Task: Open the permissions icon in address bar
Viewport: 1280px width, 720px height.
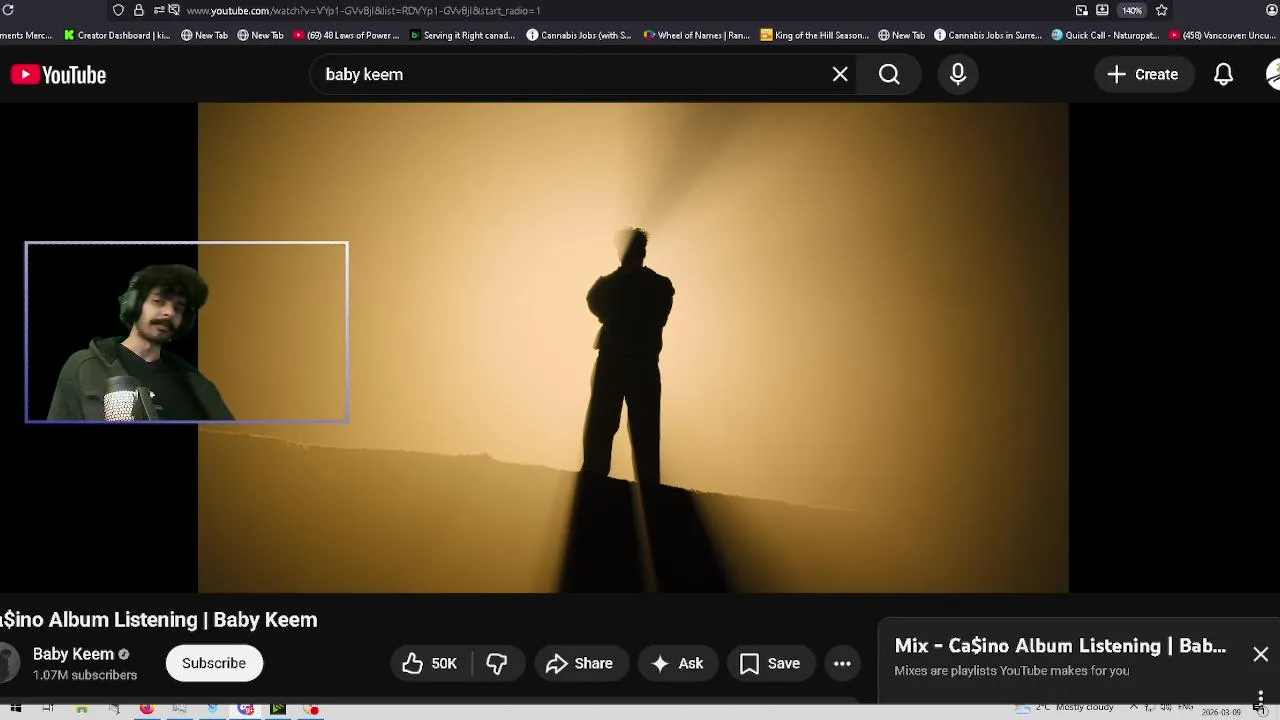Action: 159,10
